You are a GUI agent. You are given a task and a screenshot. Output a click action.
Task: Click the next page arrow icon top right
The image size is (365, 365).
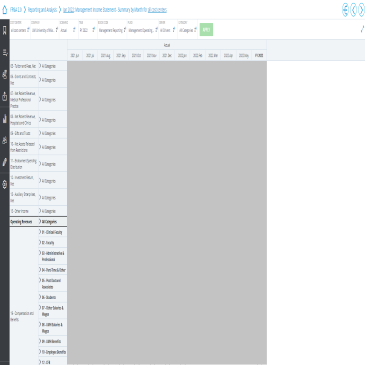tap(361, 10)
